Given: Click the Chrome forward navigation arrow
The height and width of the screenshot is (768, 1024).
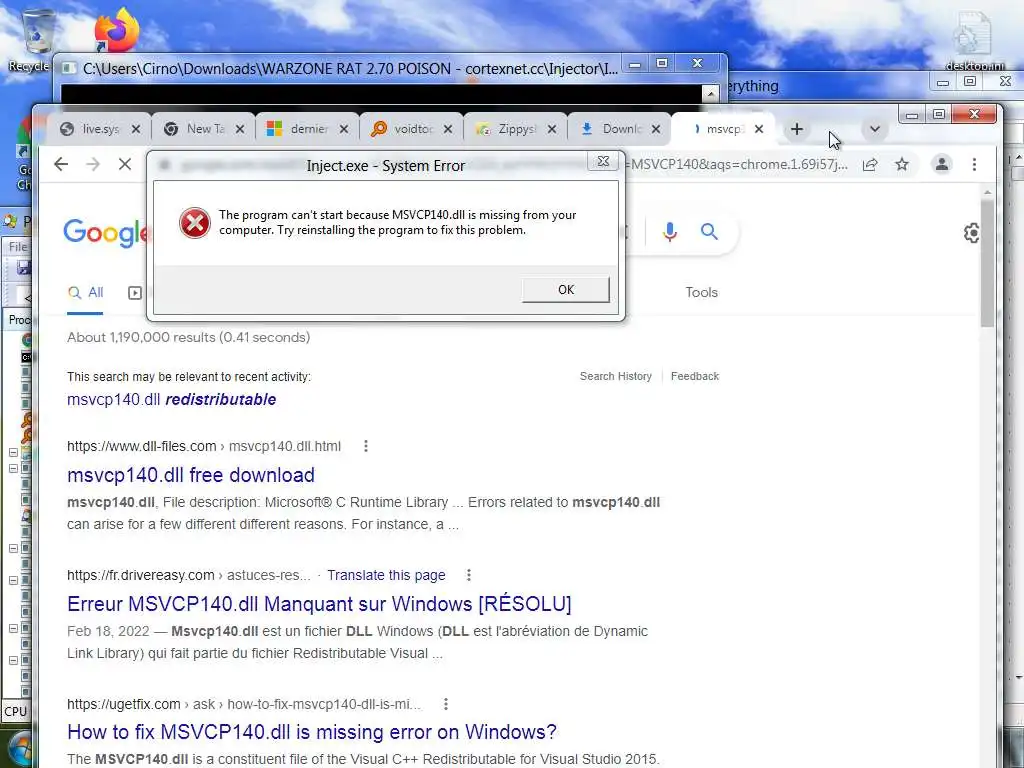Looking at the screenshot, I should (x=93, y=164).
